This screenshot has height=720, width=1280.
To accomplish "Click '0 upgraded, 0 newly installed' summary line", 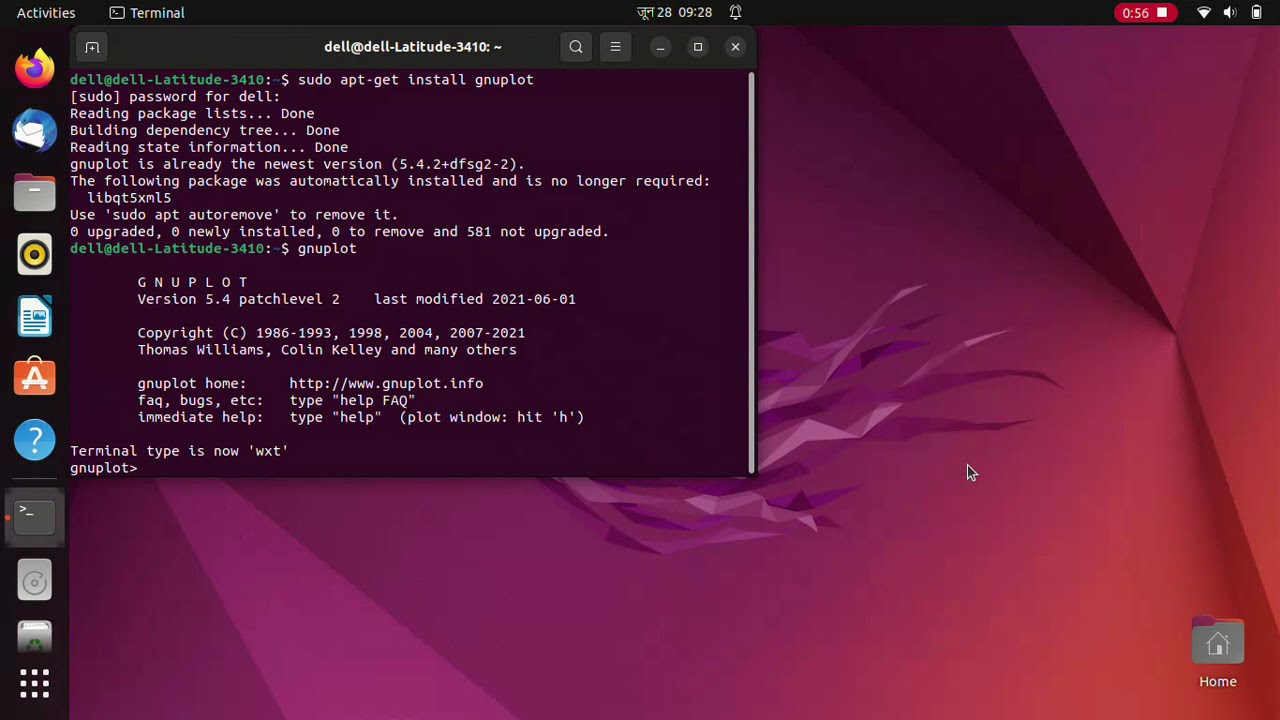I will pyautogui.click(x=339, y=232).
